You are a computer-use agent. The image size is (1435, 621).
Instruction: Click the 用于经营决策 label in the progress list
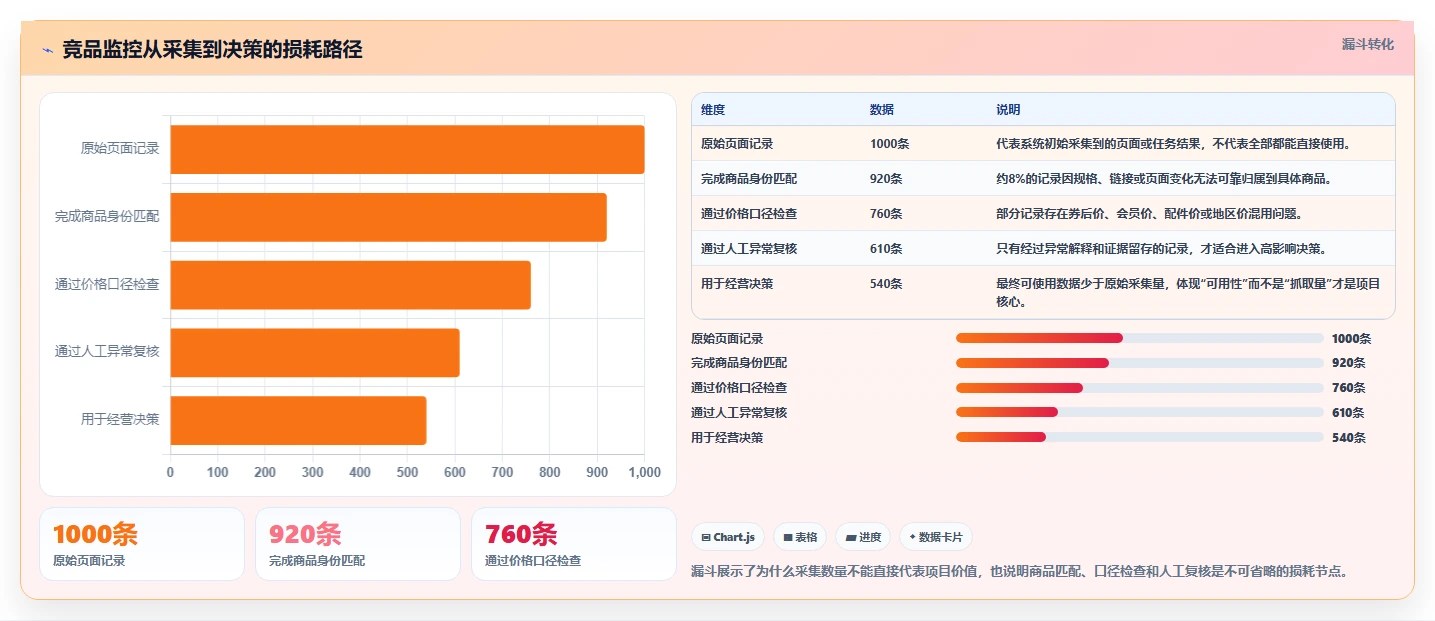727,437
